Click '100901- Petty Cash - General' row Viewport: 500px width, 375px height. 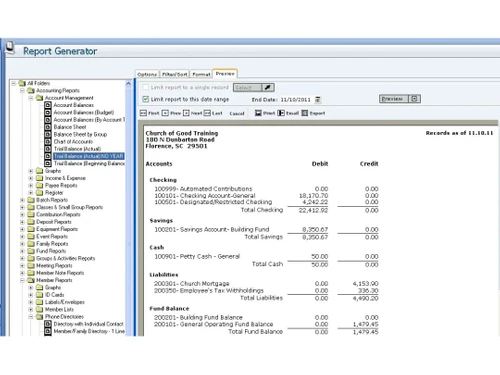[266, 256]
